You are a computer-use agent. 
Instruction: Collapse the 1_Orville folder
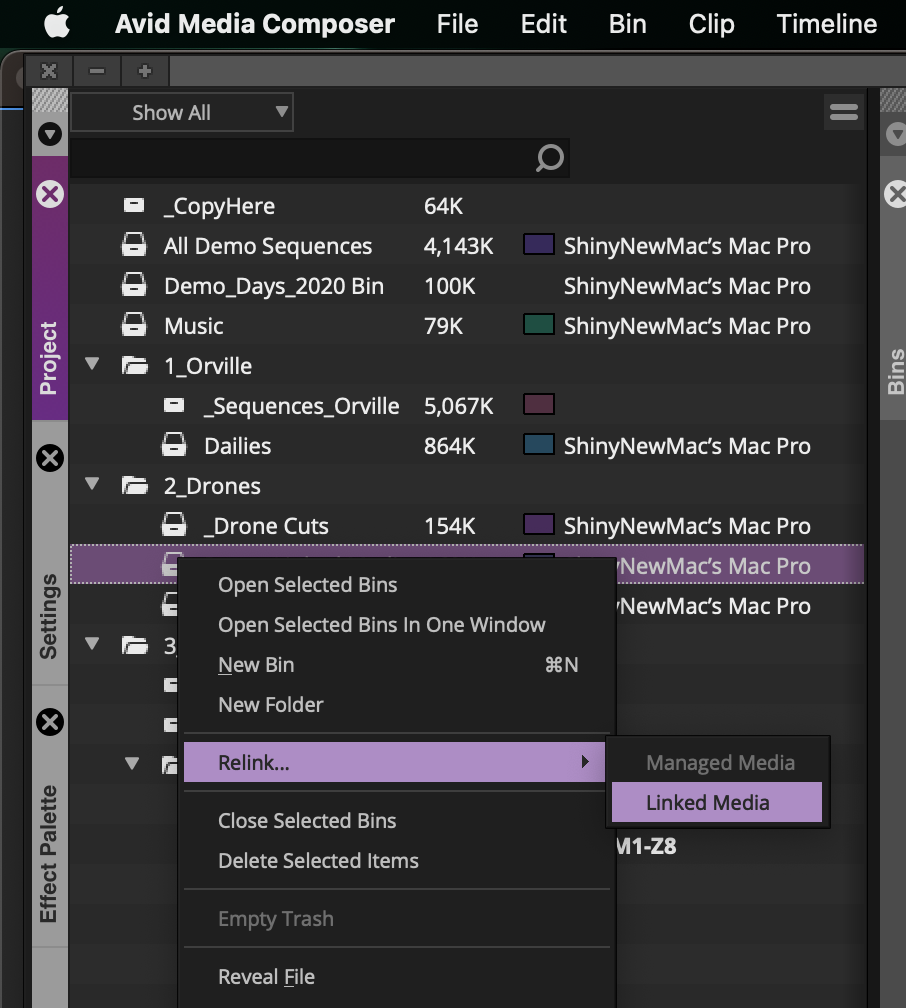pyautogui.click(x=92, y=365)
